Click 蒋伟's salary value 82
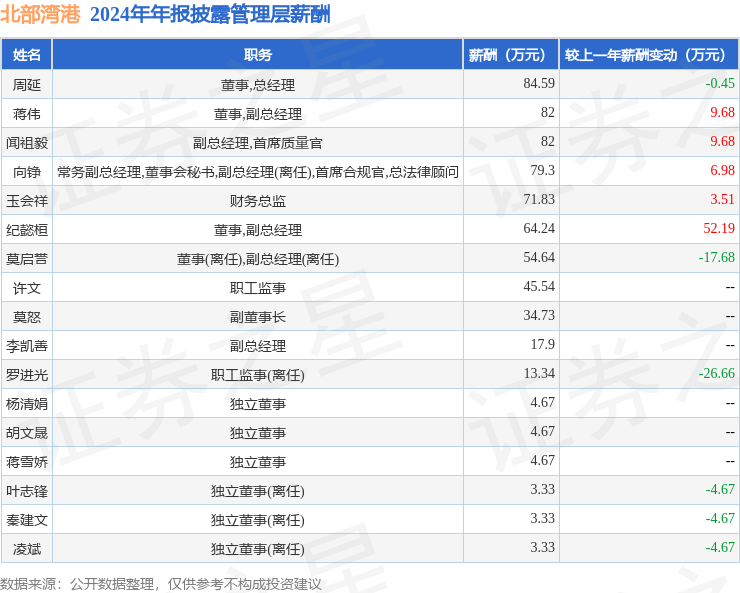This screenshot has width=740, height=593. coord(547,112)
